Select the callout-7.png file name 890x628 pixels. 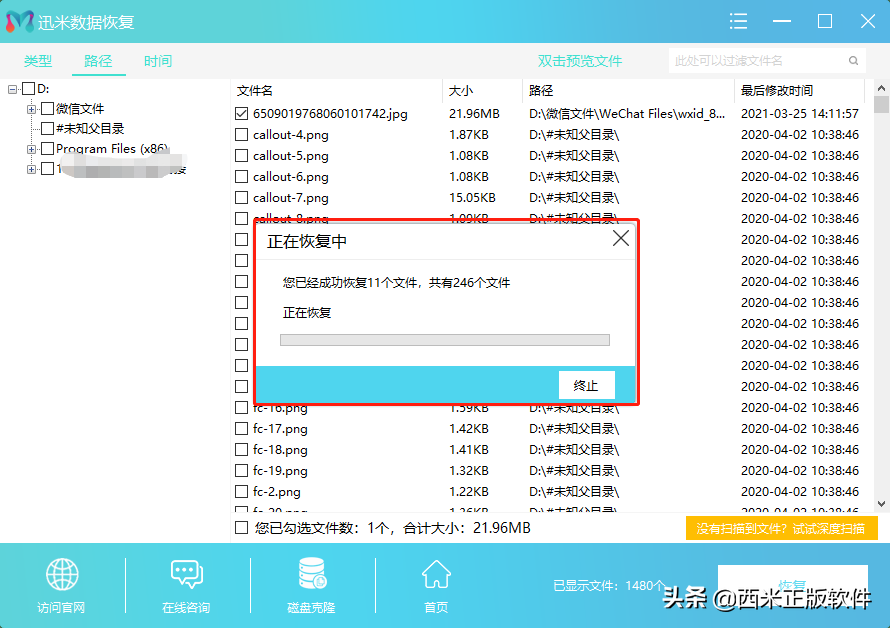[291, 198]
